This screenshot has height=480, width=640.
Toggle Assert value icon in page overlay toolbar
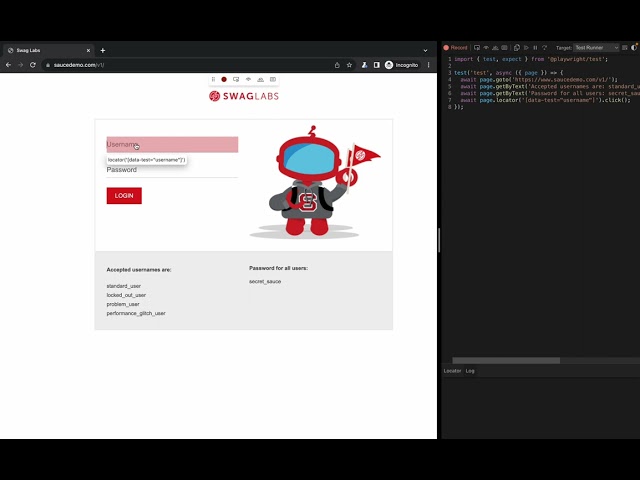[x=273, y=80]
